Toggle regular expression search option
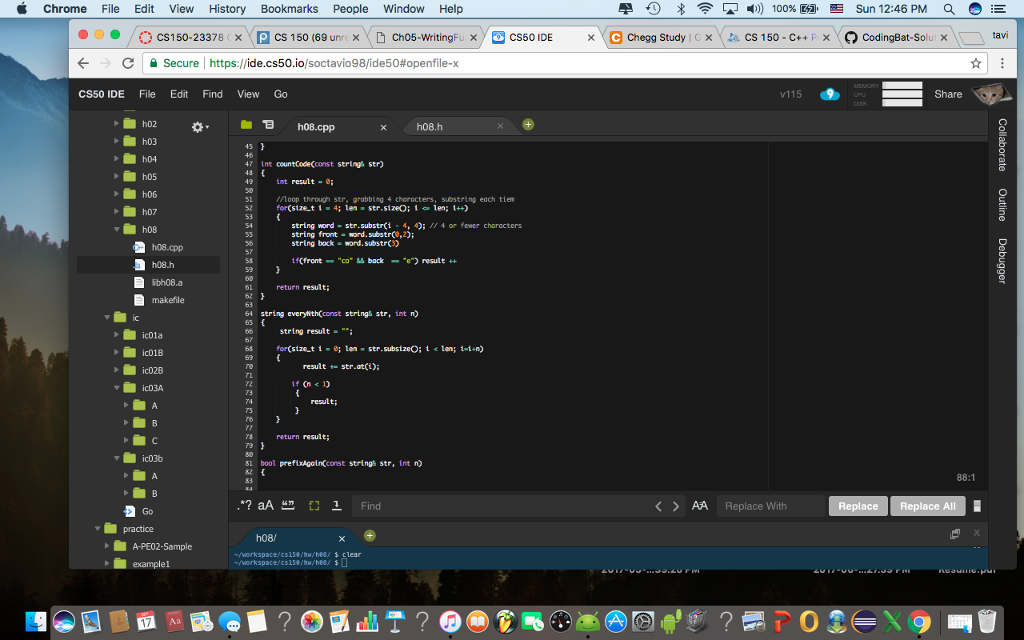Image resolution: width=1024 pixels, height=640 pixels. click(244, 505)
